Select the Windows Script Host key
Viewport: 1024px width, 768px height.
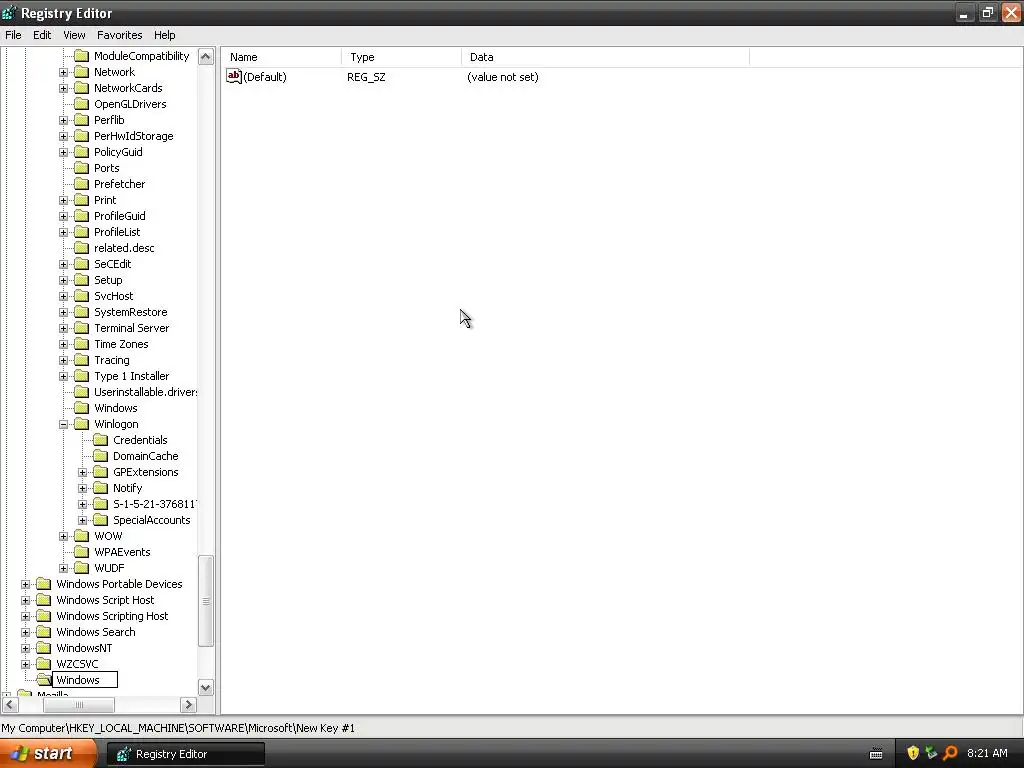pyautogui.click(x=105, y=600)
